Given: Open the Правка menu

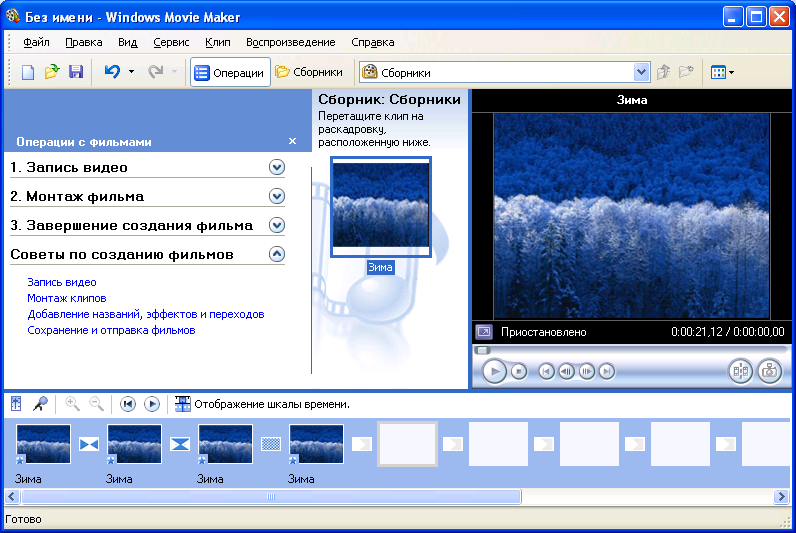Looking at the screenshot, I should [x=84, y=42].
